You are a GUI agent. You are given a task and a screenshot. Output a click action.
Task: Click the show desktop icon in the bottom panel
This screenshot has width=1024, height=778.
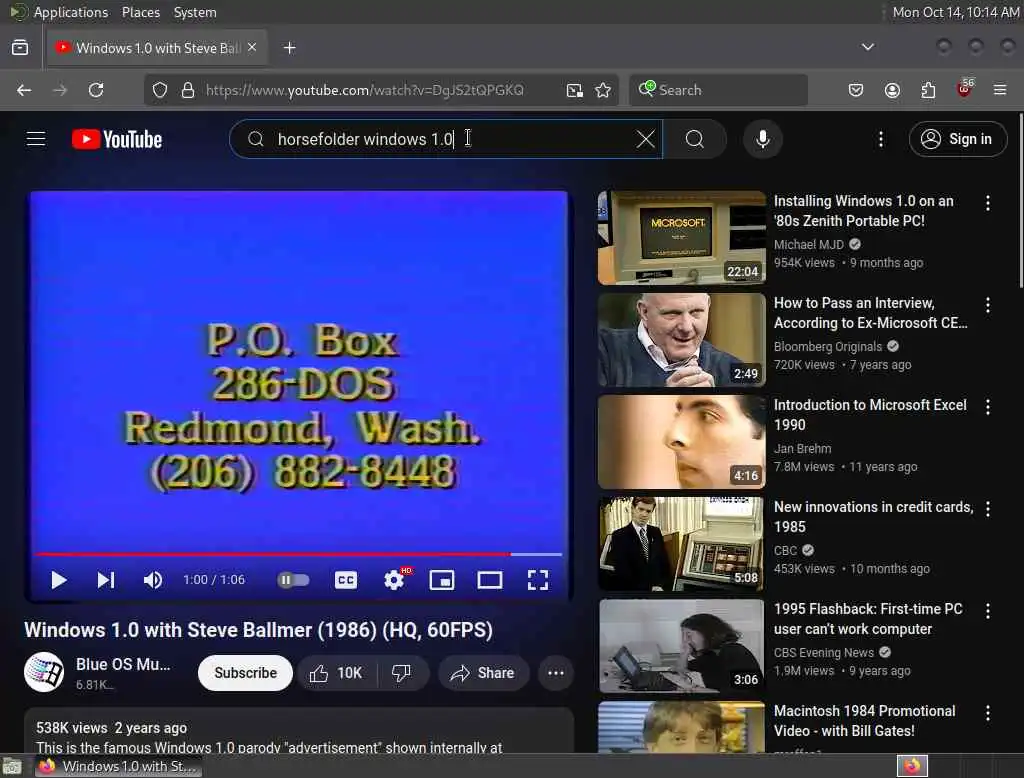pyautogui.click(x=12, y=766)
